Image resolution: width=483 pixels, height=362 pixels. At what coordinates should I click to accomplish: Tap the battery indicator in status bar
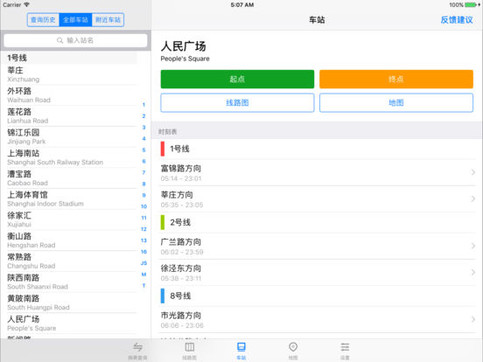click(471, 5)
